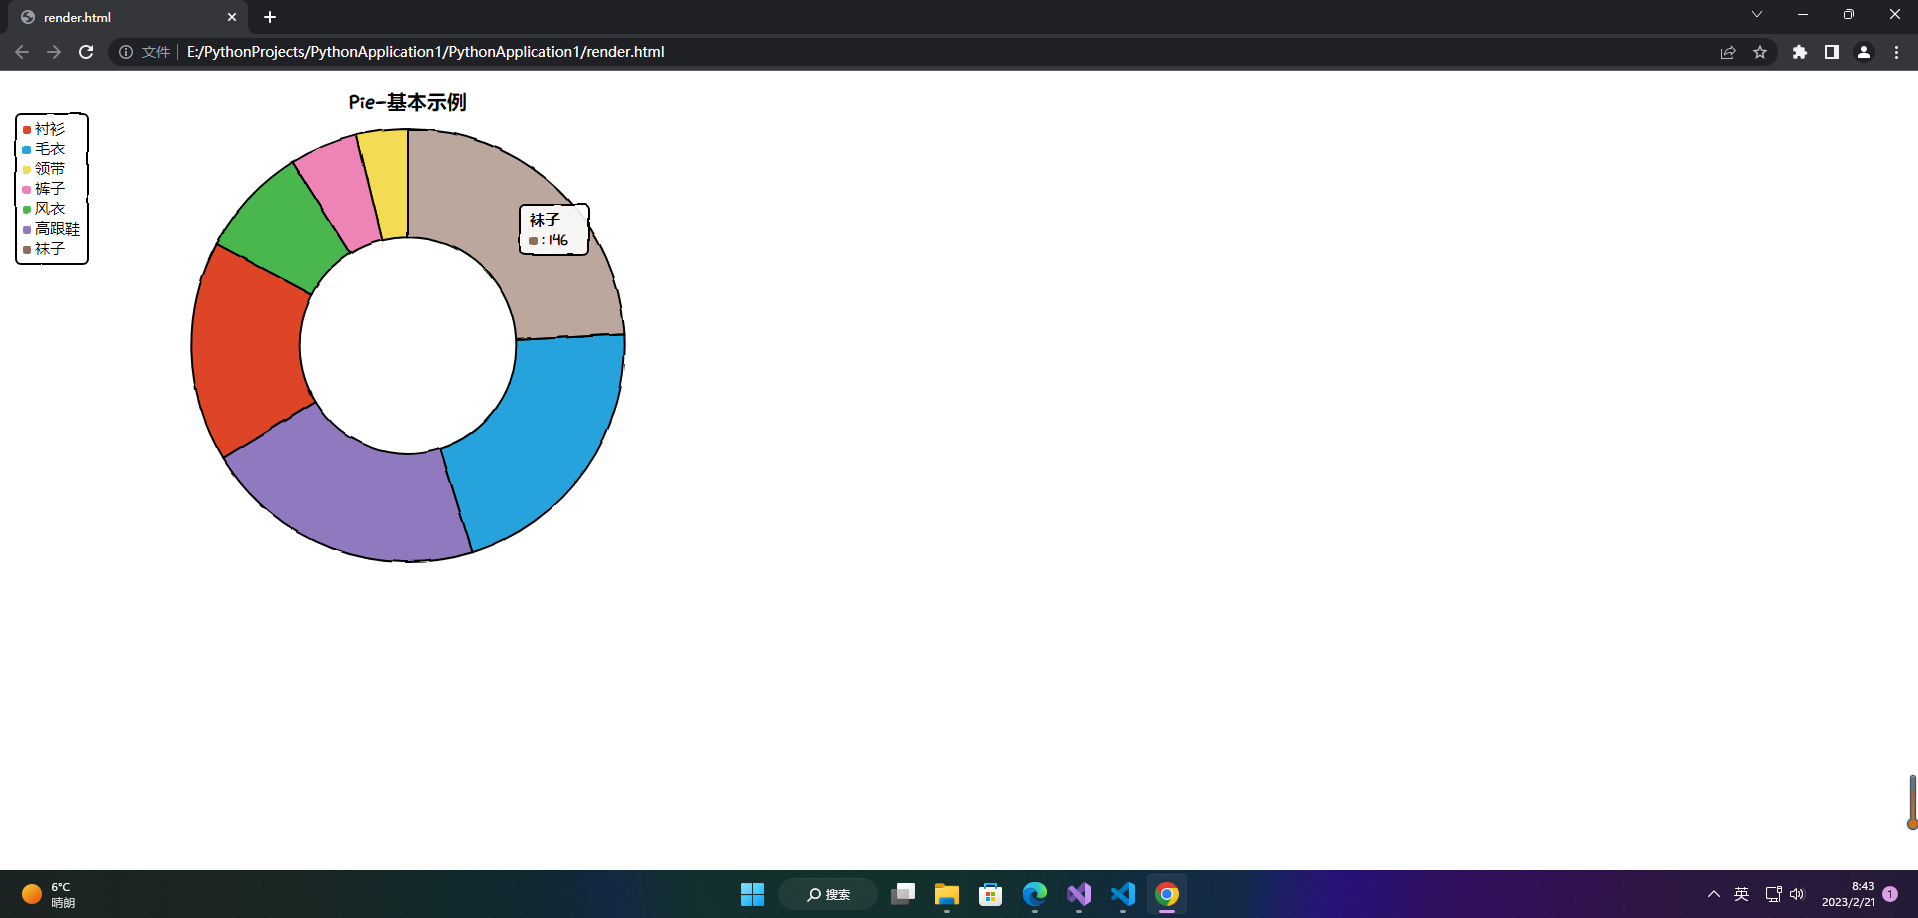This screenshot has height=918, width=1918.
Task: Open the clock showing 8:43
Action: (1848, 894)
